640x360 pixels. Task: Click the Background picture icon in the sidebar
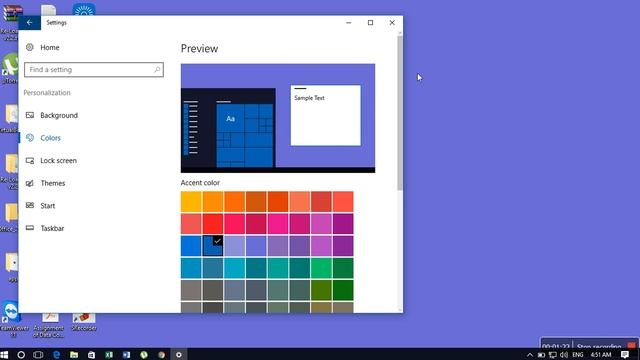pyautogui.click(x=30, y=115)
